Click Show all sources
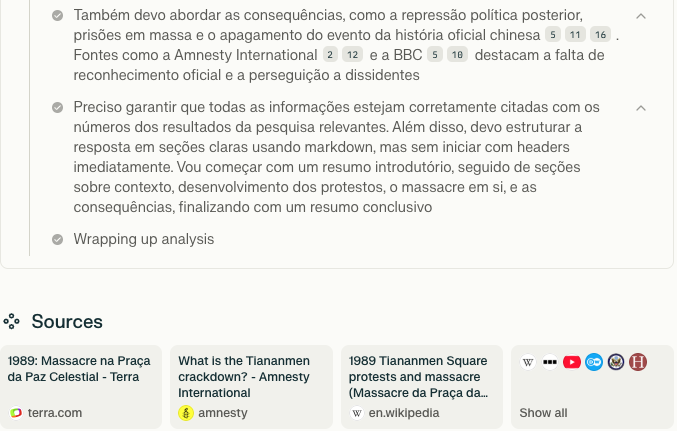The height and width of the screenshot is (431, 677). (543, 413)
